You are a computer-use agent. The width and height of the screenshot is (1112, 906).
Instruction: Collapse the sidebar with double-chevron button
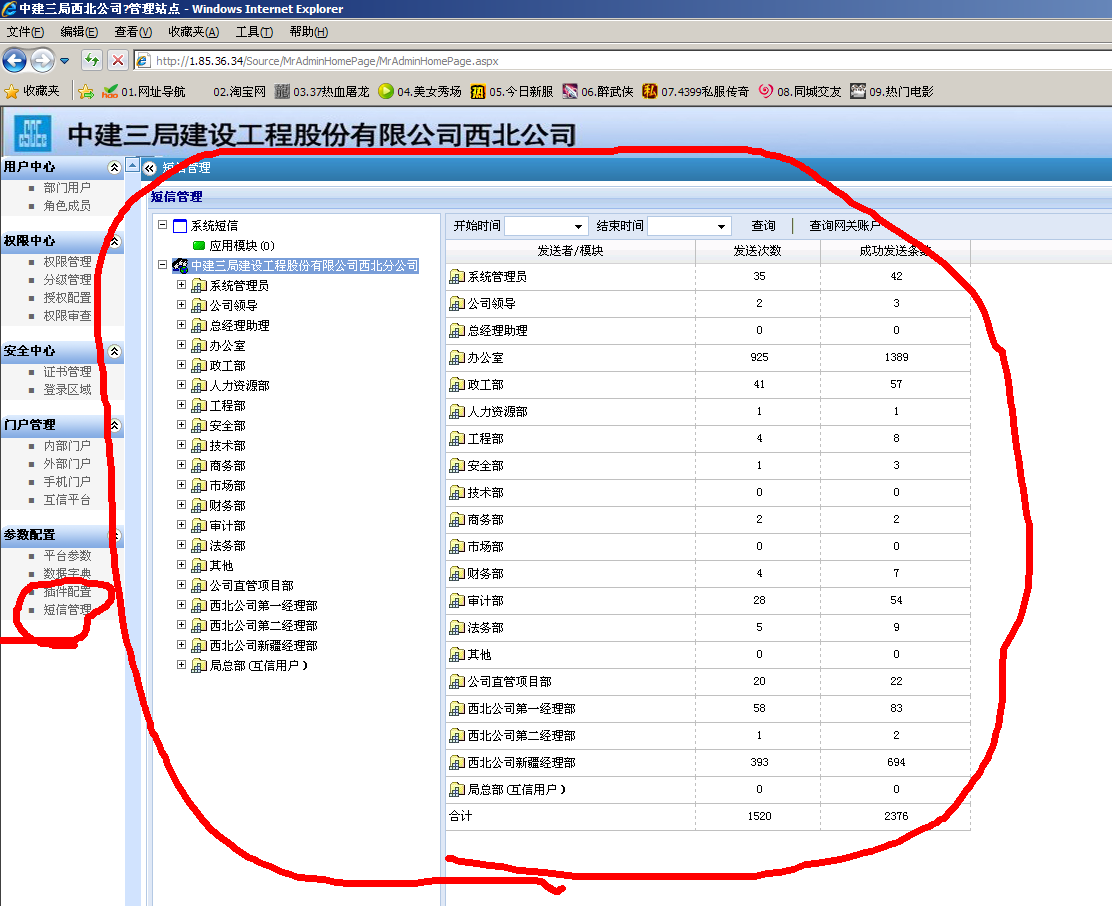click(x=150, y=169)
